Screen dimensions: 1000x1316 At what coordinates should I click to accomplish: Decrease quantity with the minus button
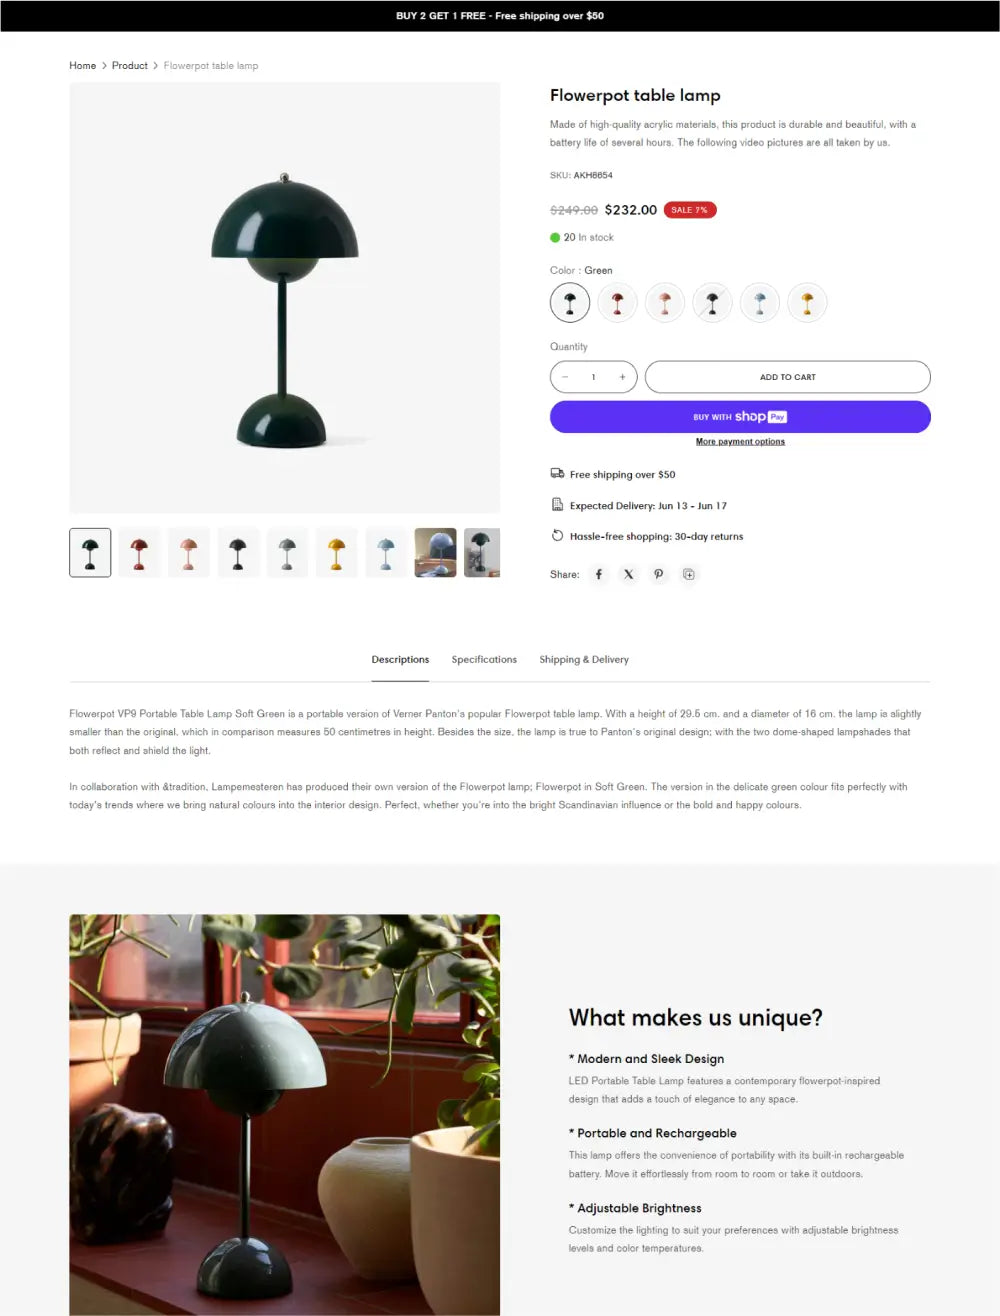coord(565,377)
